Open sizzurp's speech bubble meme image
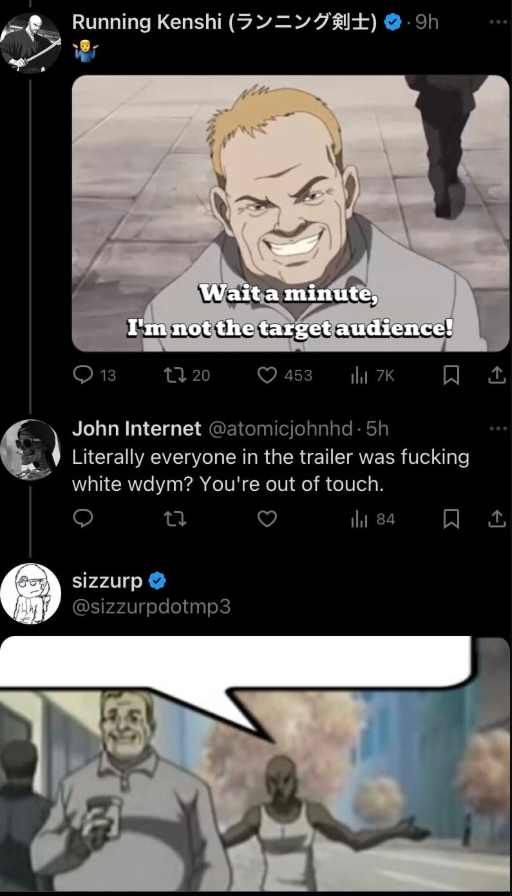 click(255, 764)
